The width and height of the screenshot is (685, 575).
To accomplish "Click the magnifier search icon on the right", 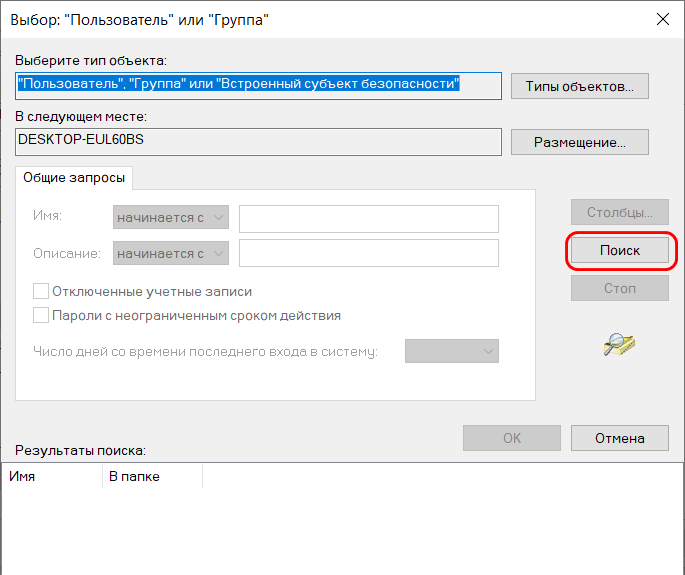I will pyautogui.click(x=620, y=345).
